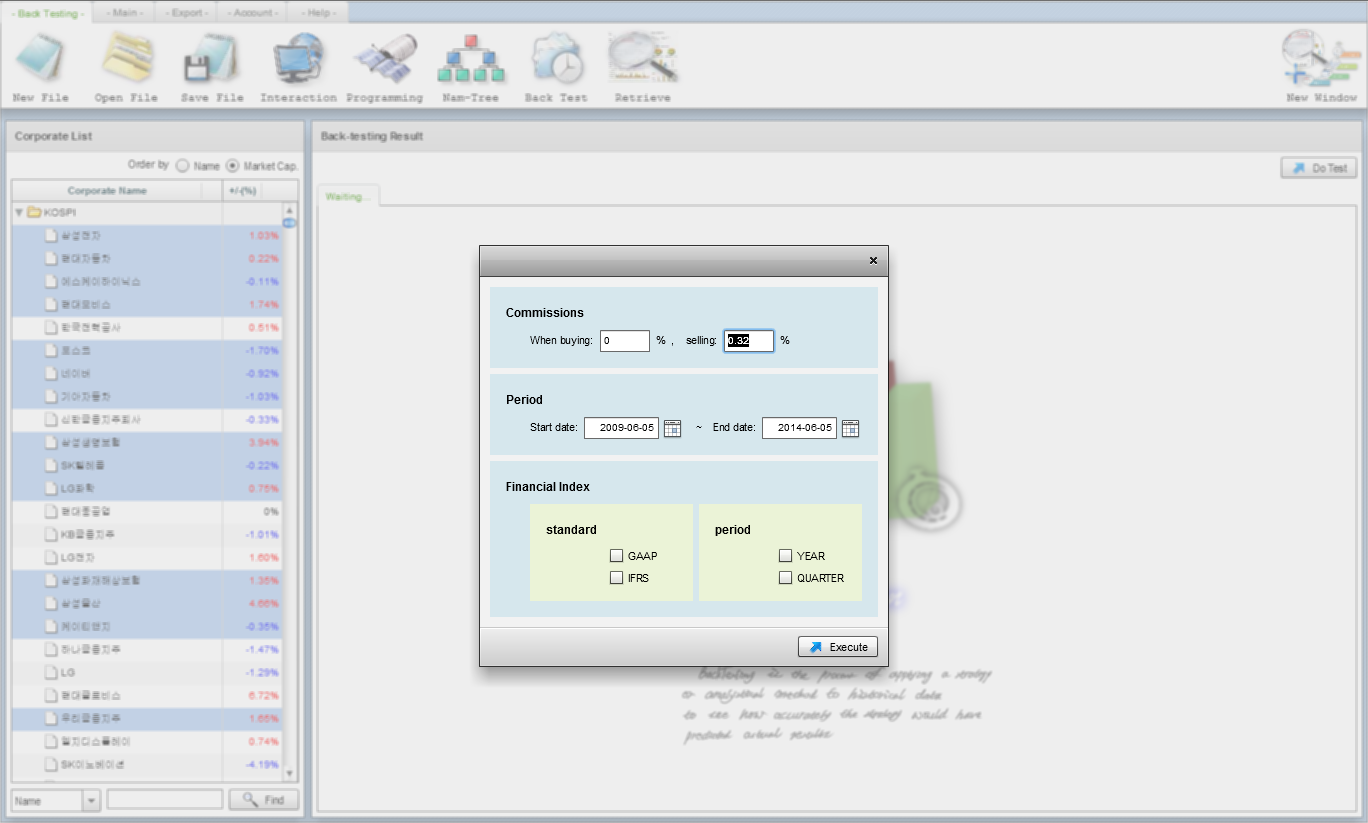
Task: Open the Start date calendar picker
Action: click(673, 428)
